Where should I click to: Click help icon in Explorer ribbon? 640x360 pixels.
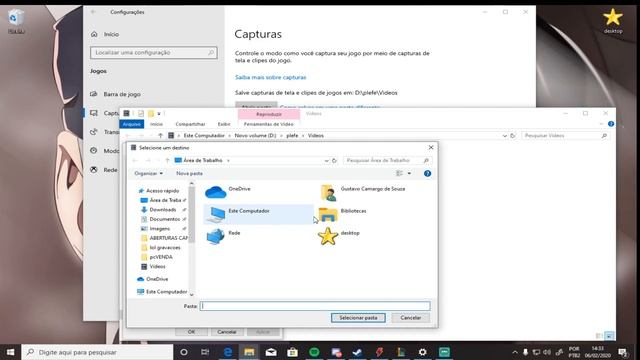point(611,124)
